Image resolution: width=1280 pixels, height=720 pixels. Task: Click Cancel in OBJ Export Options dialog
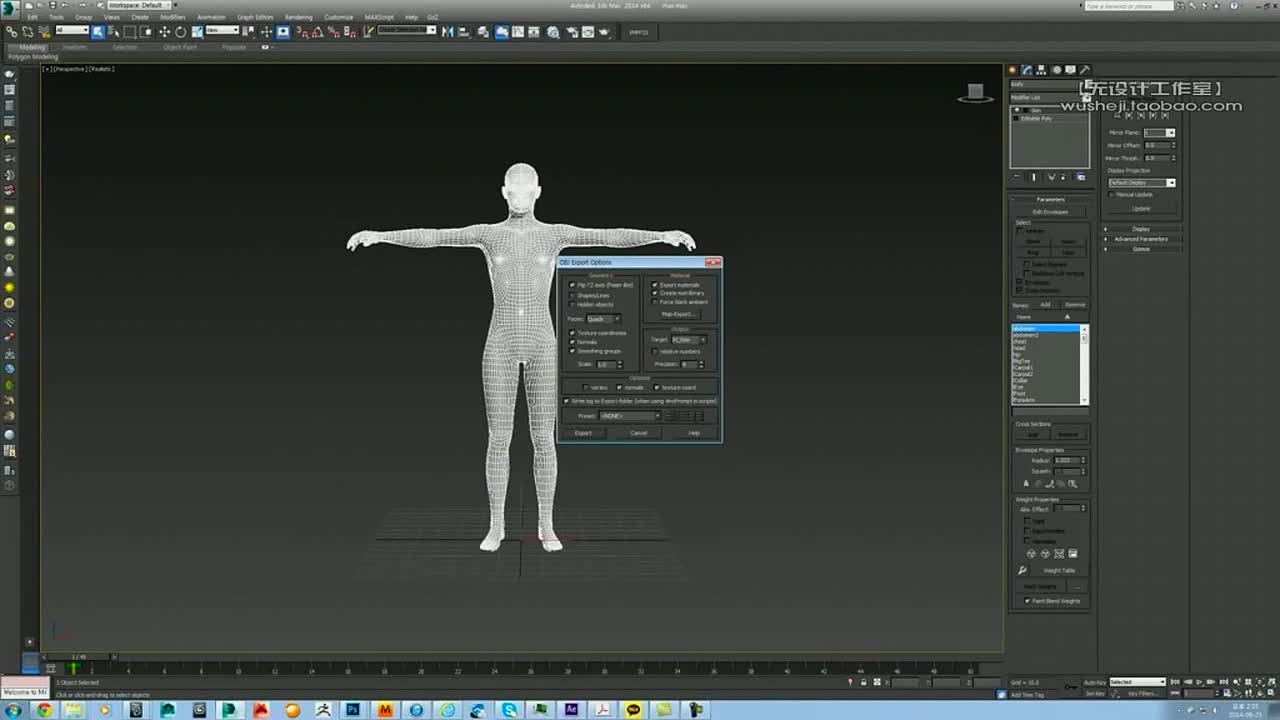[639, 433]
